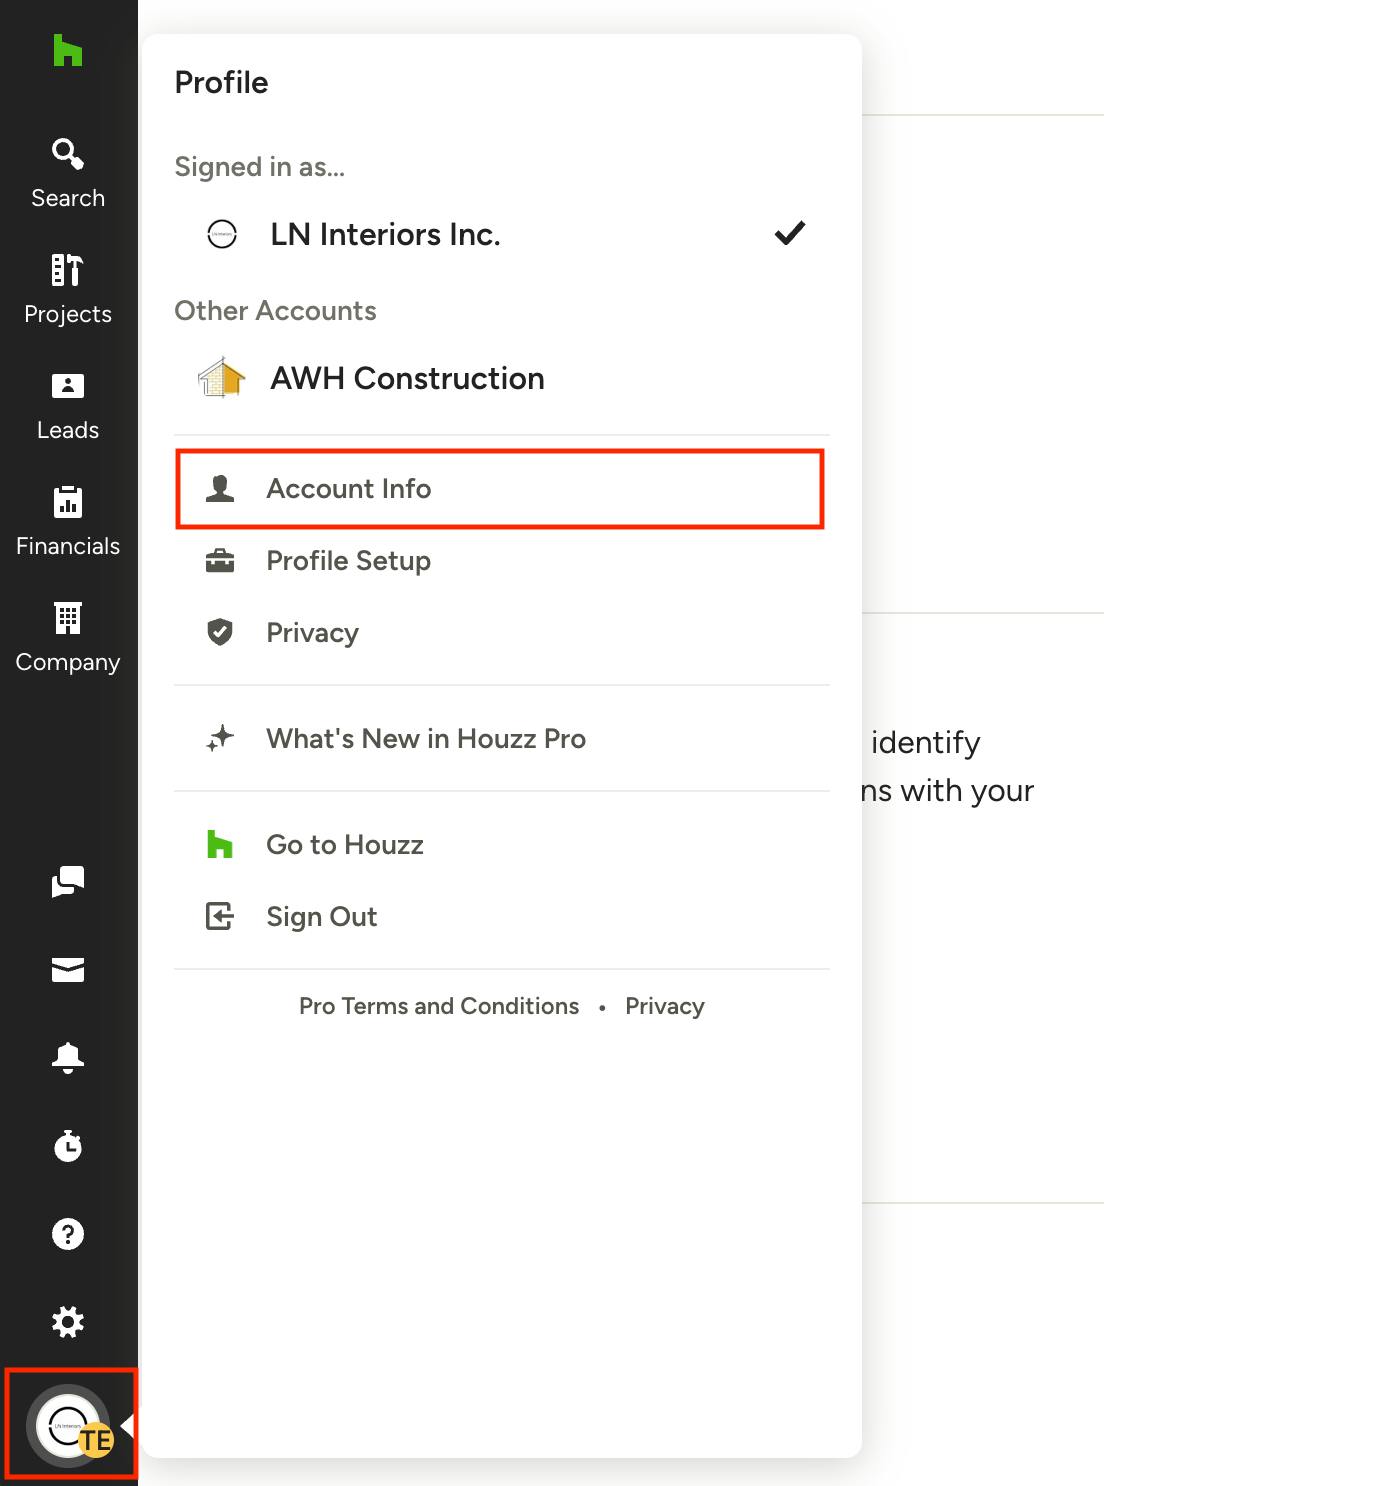Open the email inbox icon

click(x=68, y=970)
